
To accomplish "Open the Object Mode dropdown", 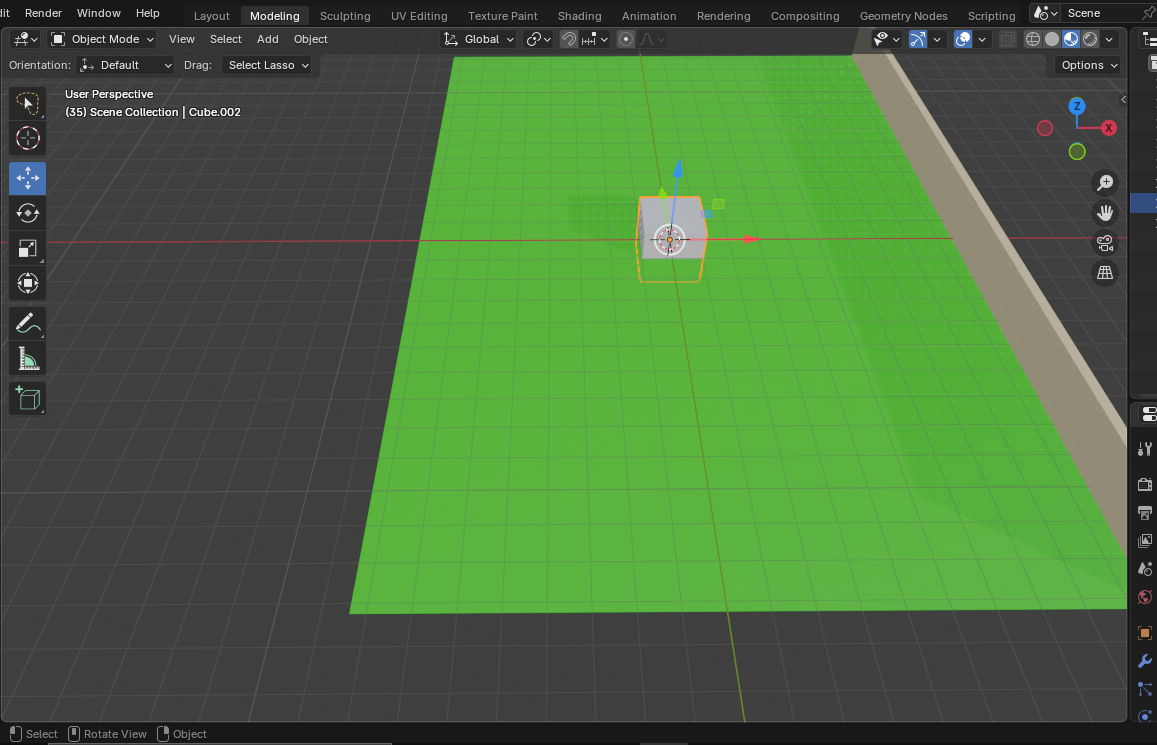I will [x=103, y=39].
